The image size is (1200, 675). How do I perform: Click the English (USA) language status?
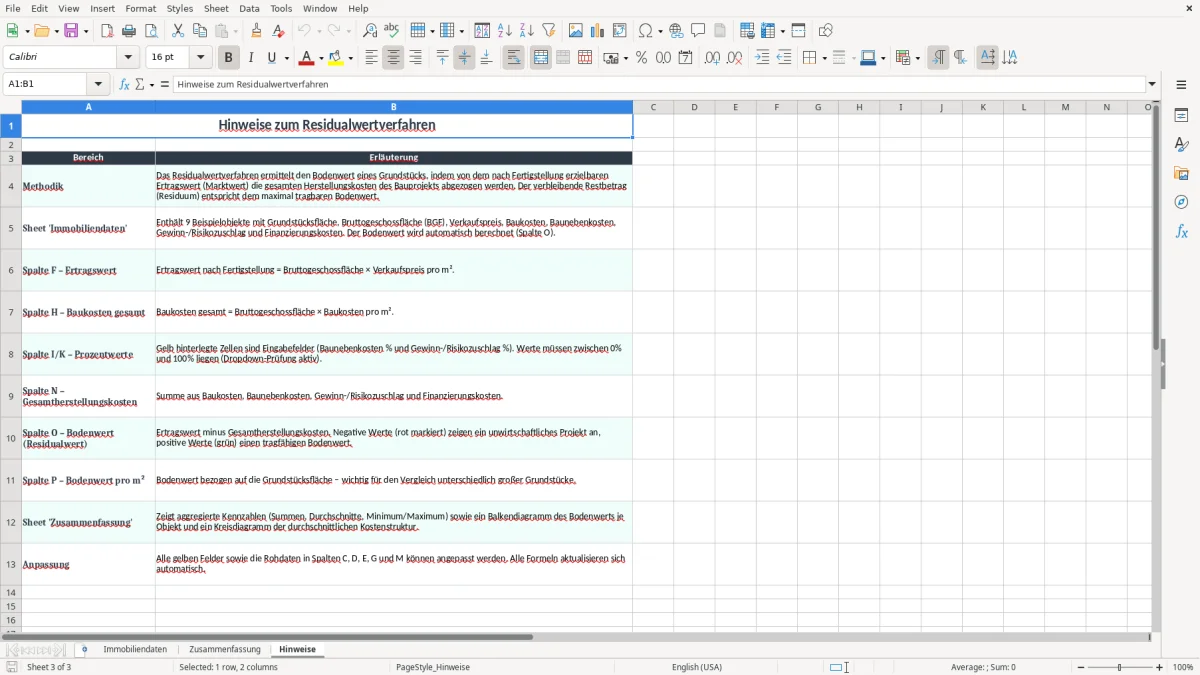(697, 667)
